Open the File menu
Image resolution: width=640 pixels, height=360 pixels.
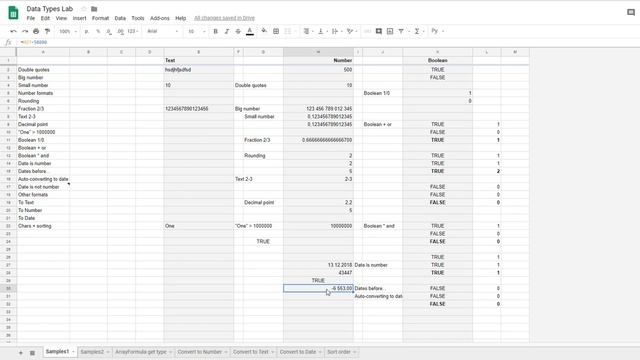click(x=31, y=18)
